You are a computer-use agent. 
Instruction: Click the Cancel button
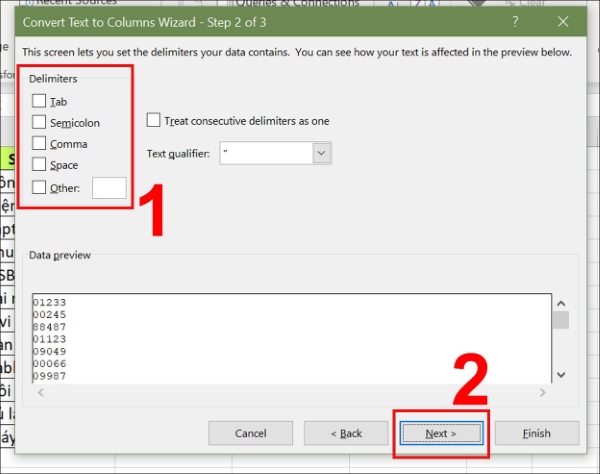pyautogui.click(x=251, y=433)
